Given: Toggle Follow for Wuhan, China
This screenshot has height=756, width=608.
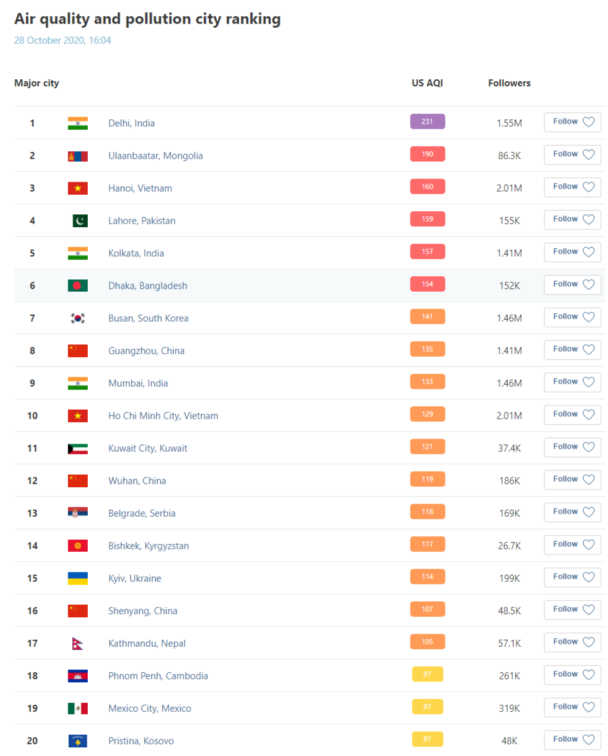Looking at the screenshot, I should (x=572, y=479).
